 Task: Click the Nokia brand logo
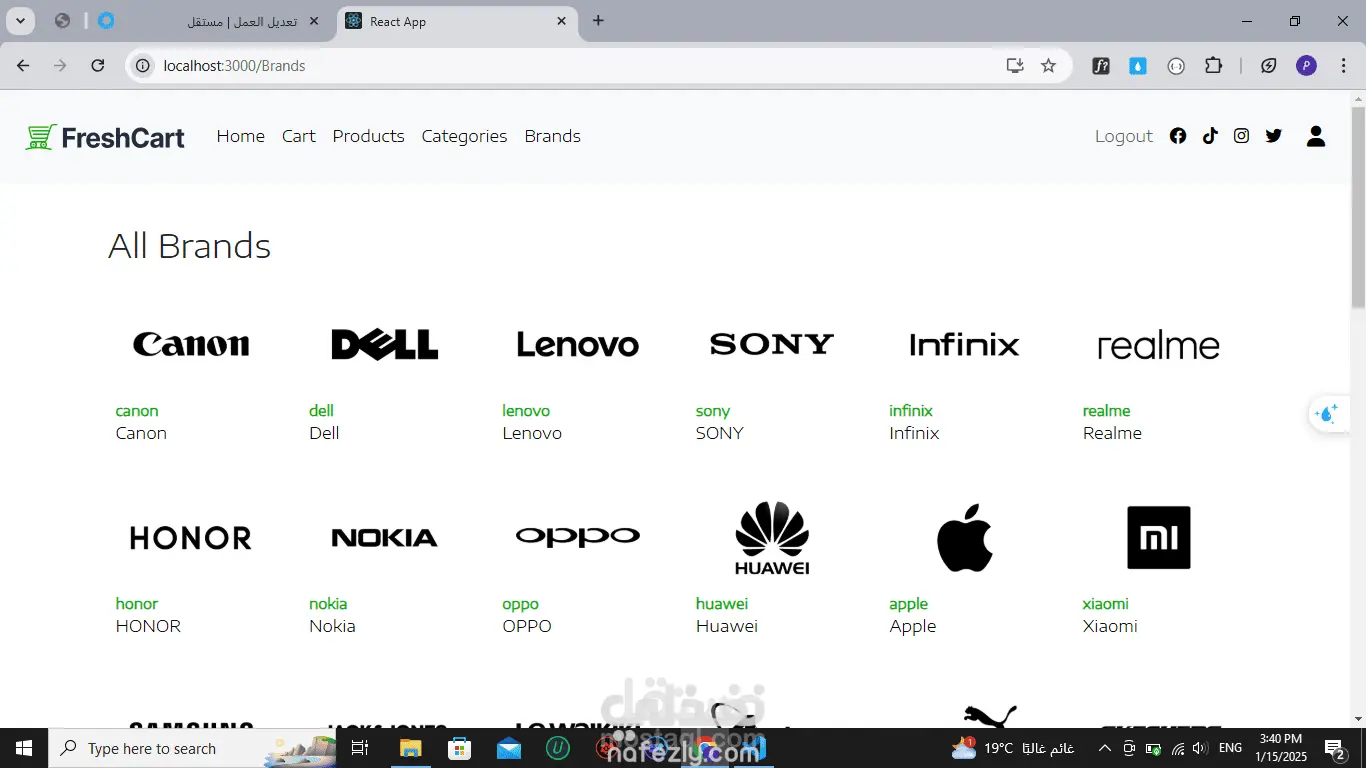pos(385,538)
